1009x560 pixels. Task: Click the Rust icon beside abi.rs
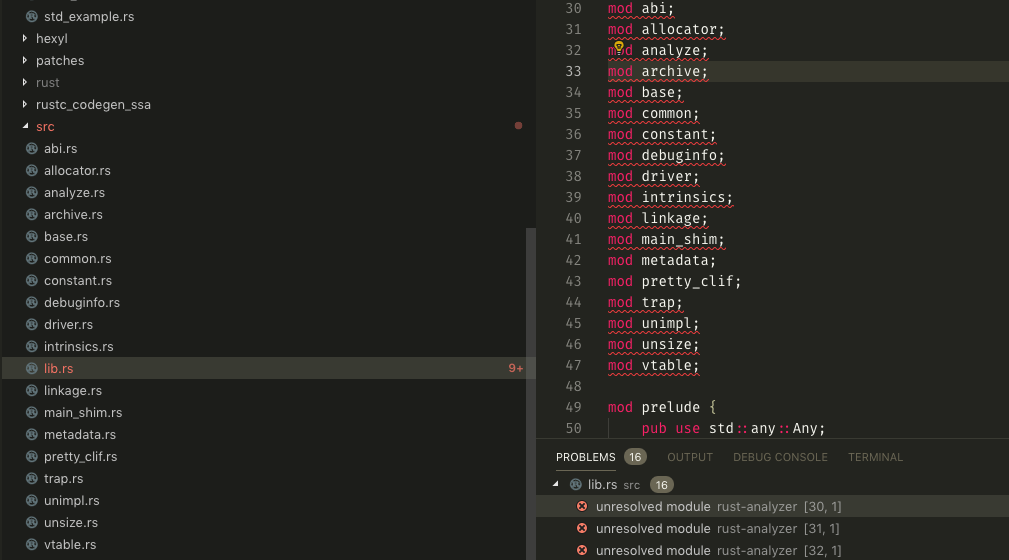point(32,149)
